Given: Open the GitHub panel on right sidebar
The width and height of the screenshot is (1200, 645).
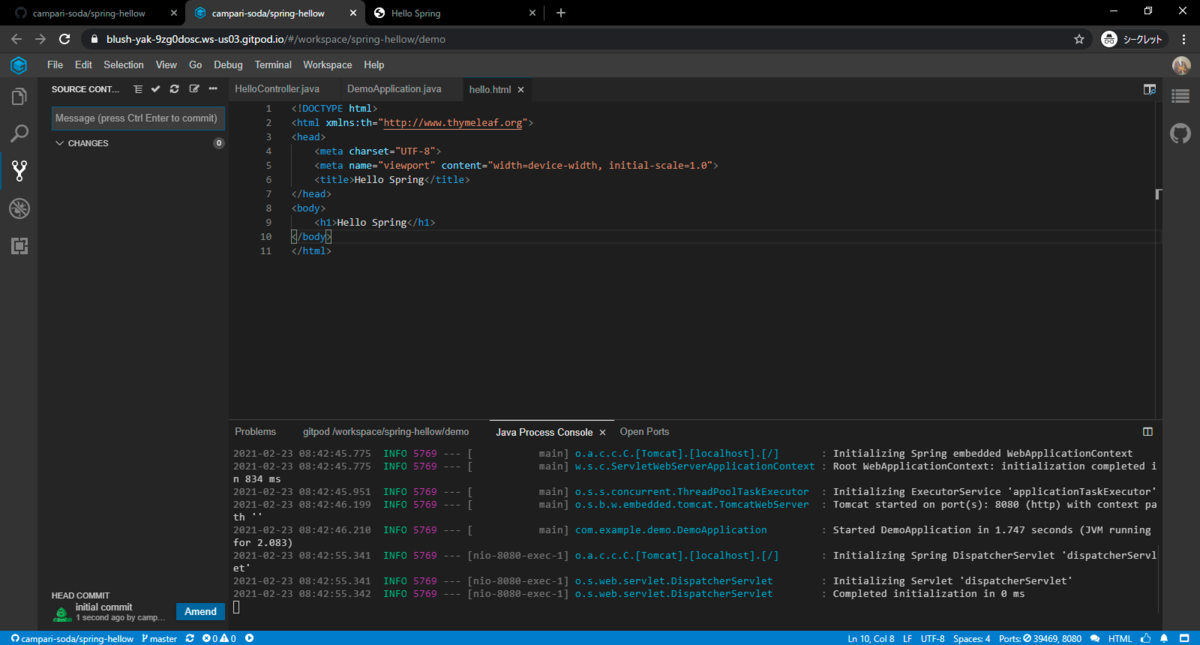Looking at the screenshot, I should (1181, 133).
